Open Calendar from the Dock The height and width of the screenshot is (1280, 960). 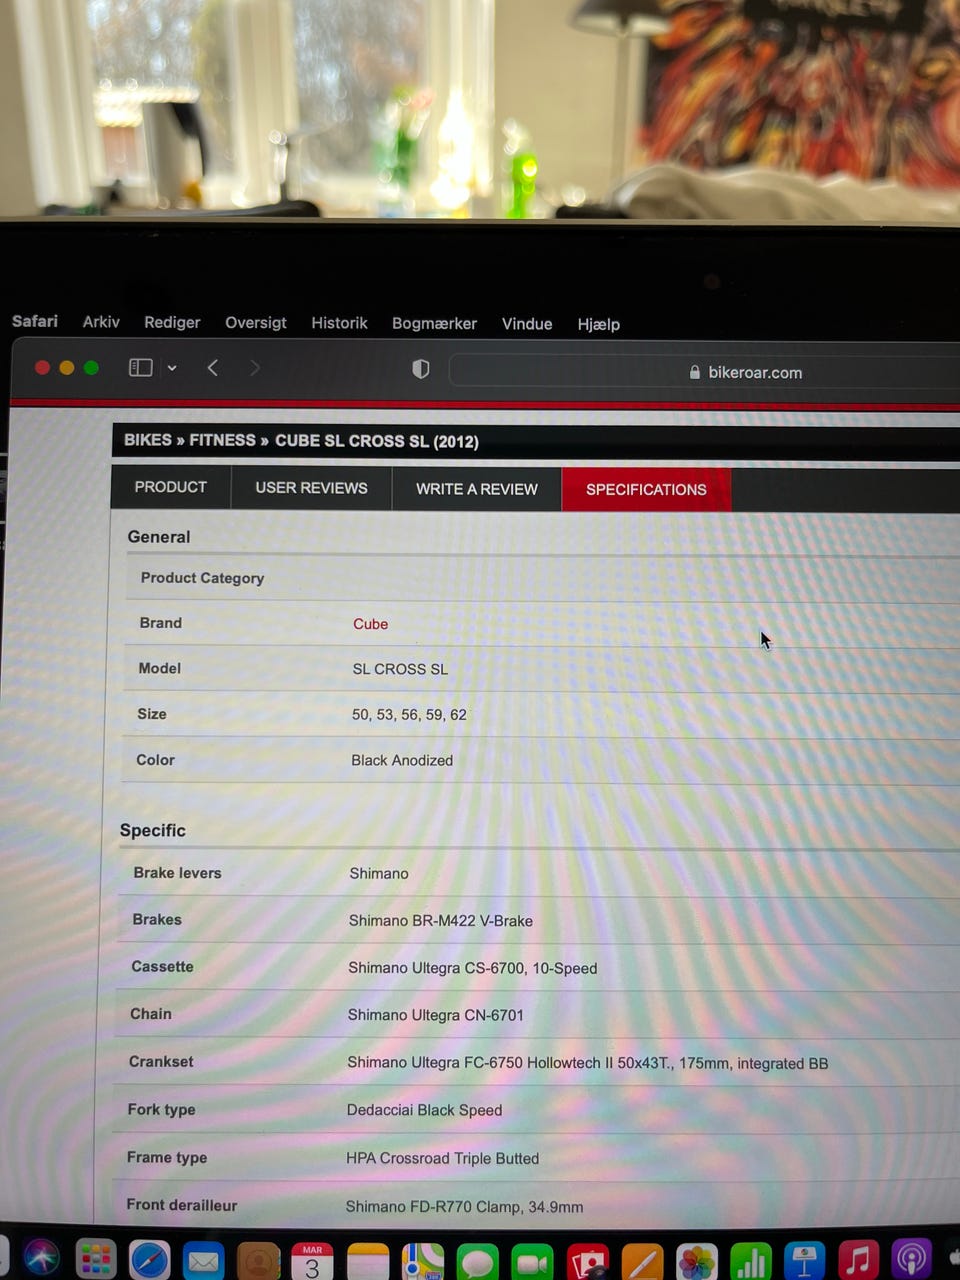312,1262
